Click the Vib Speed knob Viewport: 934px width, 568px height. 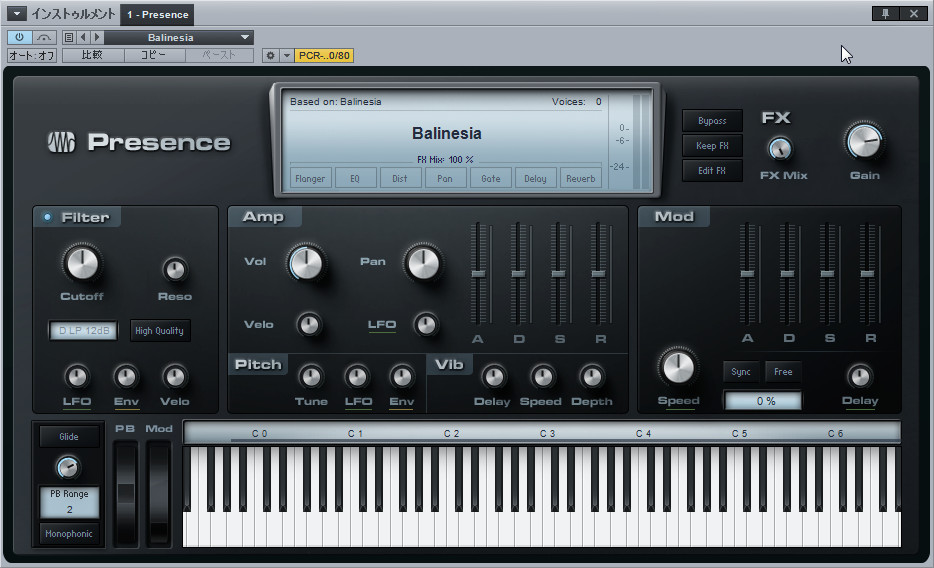point(542,376)
